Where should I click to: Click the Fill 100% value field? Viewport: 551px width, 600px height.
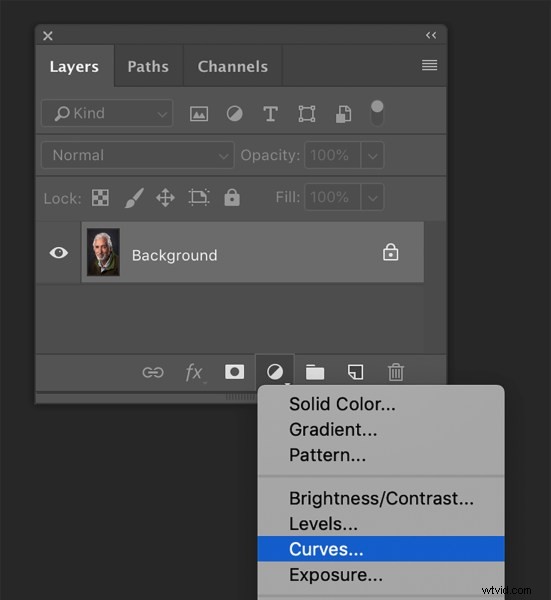pyautogui.click(x=332, y=197)
